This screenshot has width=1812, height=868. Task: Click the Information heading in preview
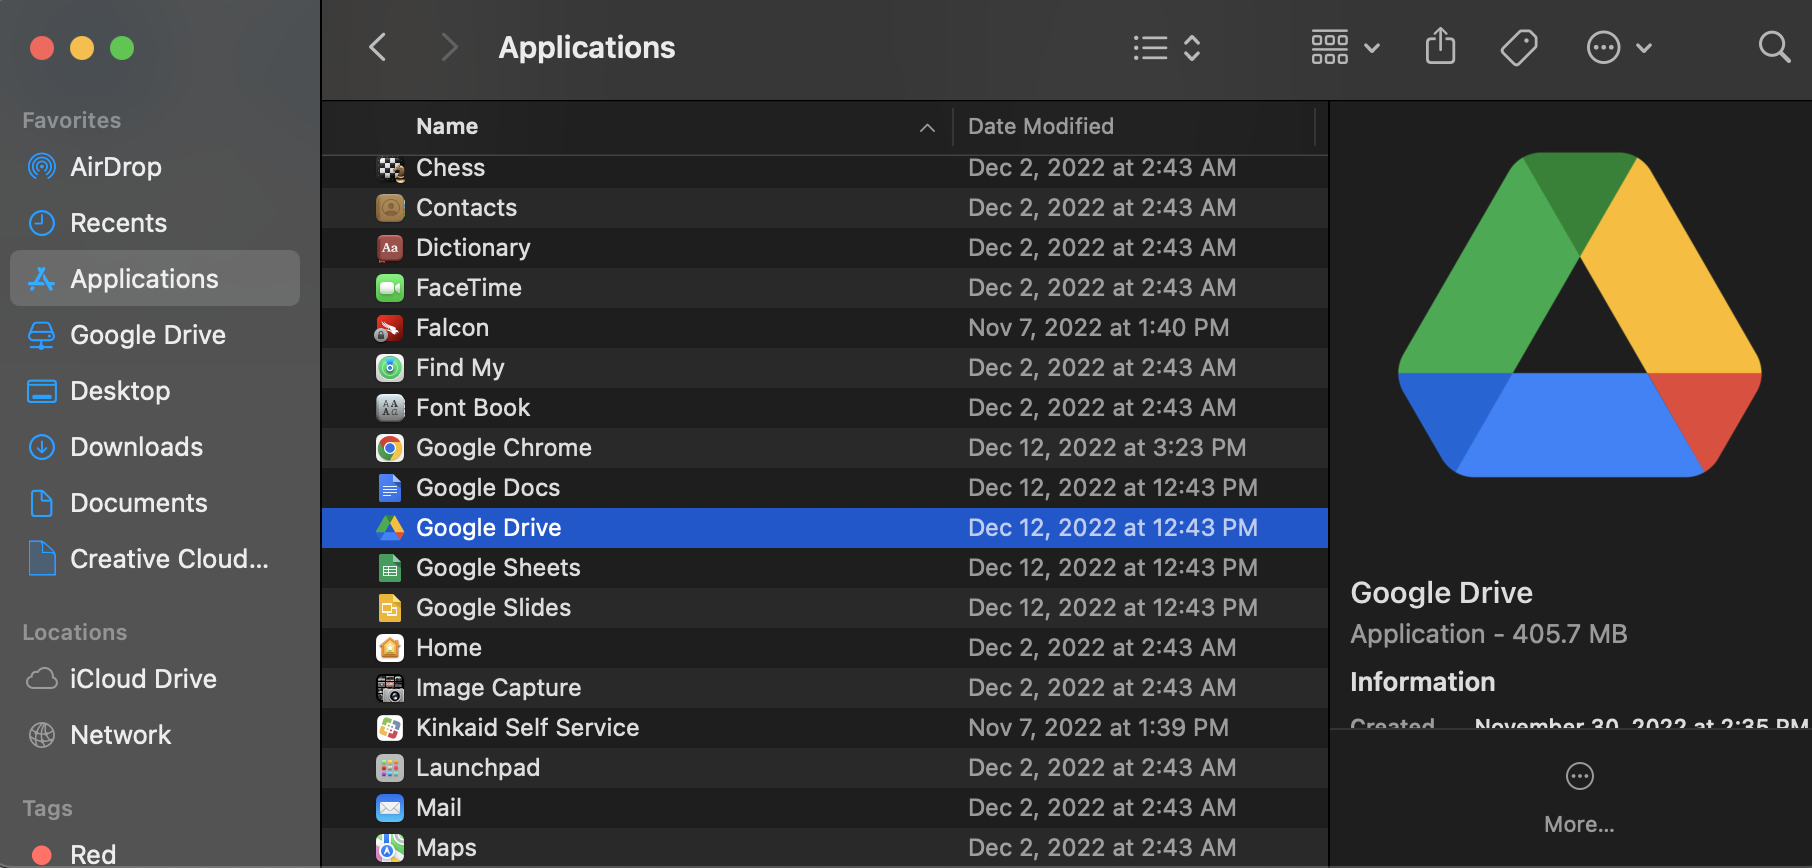(x=1422, y=682)
